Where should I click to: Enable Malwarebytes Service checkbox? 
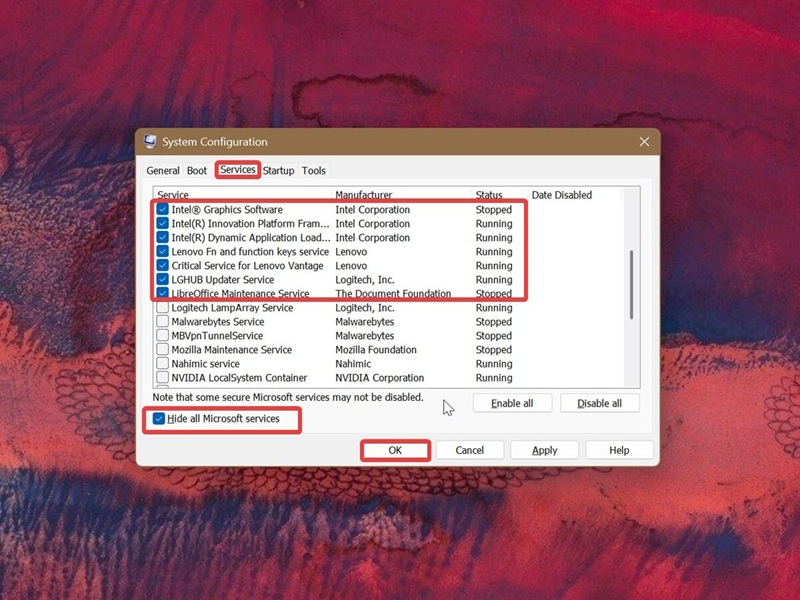coord(162,321)
